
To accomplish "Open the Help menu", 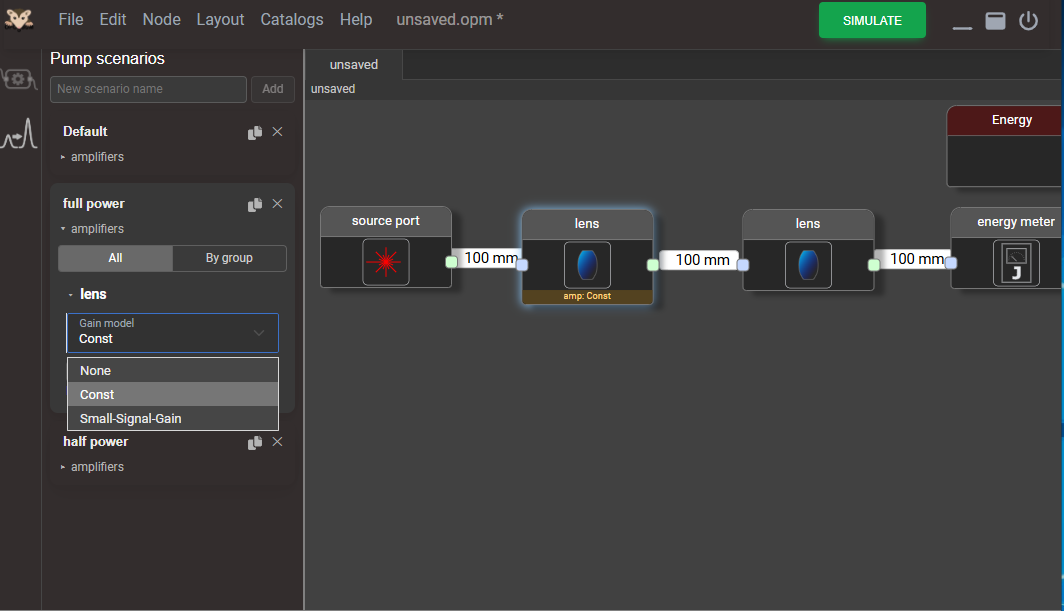I will [356, 20].
